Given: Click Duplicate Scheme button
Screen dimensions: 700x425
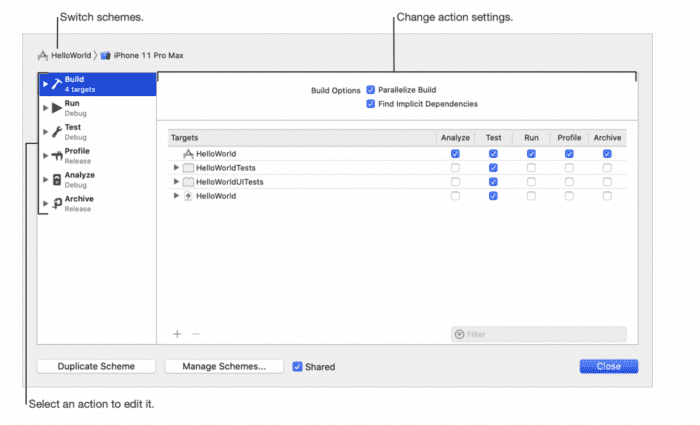Looking at the screenshot, I should pyautogui.click(x=96, y=367).
